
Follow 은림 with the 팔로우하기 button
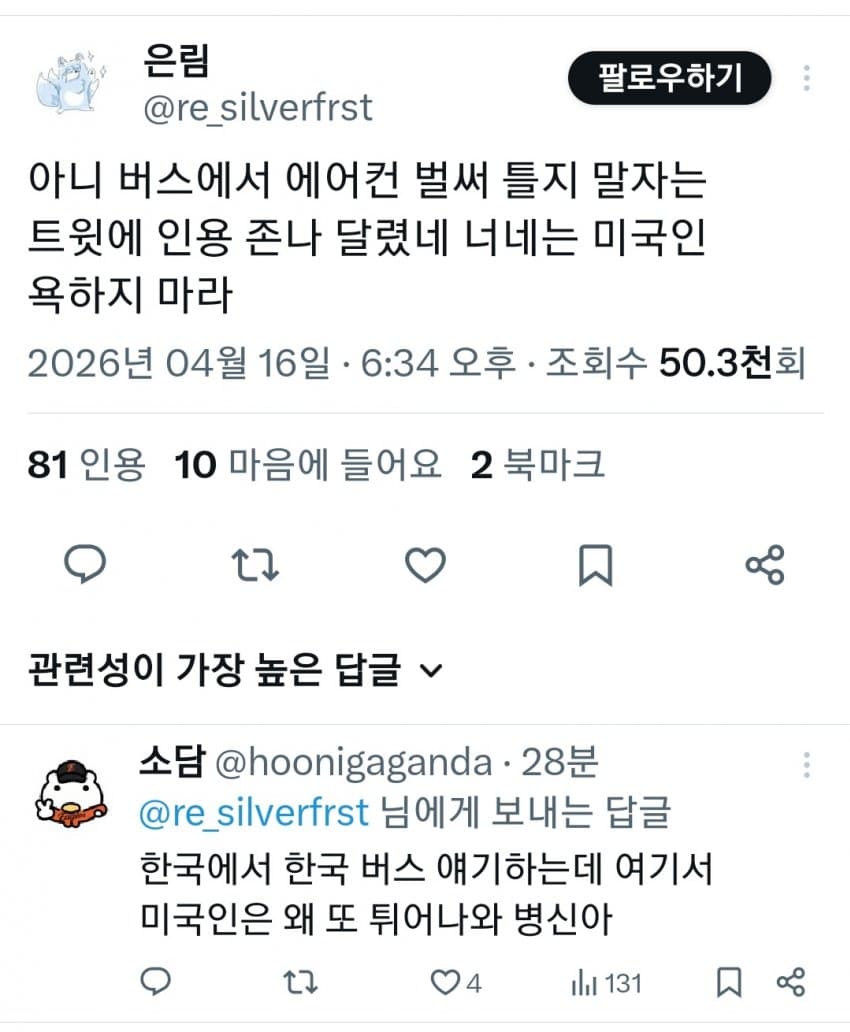[x=670, y=78]
